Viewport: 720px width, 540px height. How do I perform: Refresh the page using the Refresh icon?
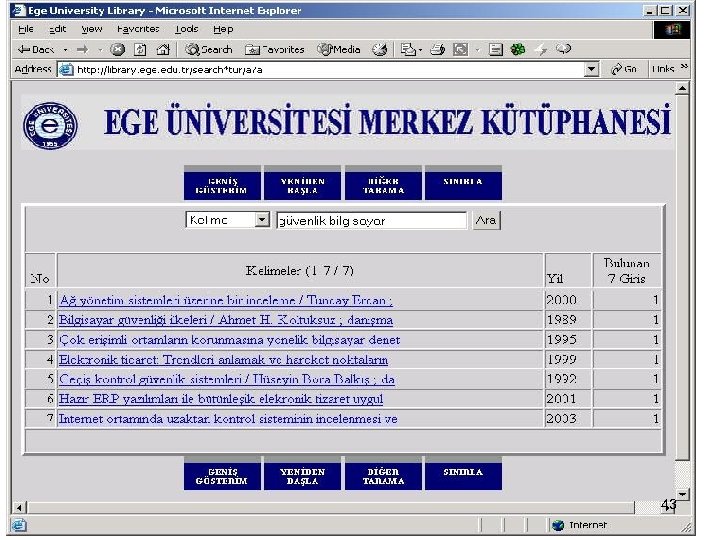[140, 49]
